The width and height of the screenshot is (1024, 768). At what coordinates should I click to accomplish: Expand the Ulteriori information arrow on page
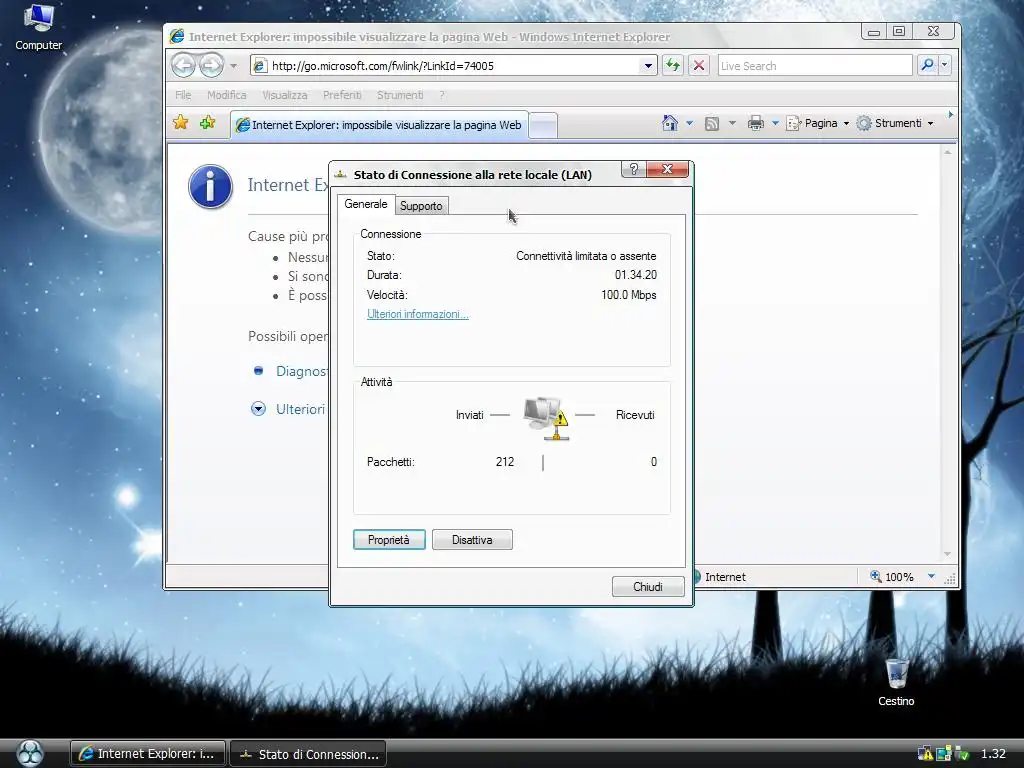pos(259,409)
